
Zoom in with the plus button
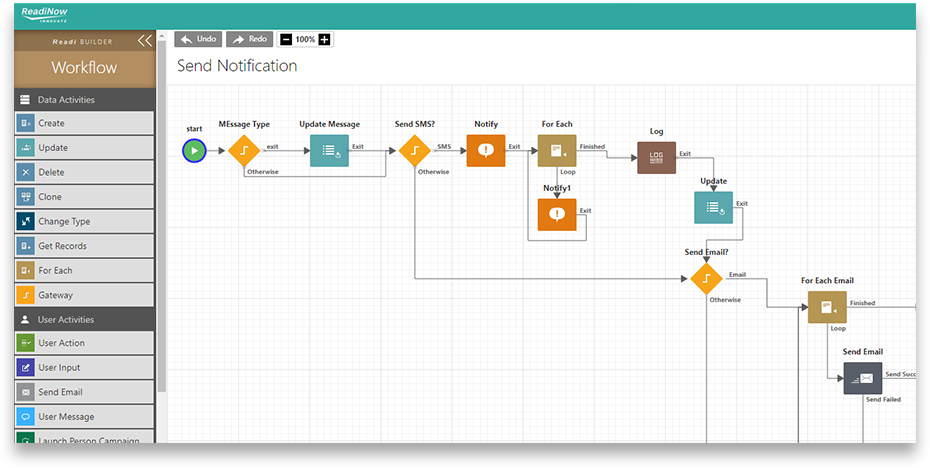324,40
